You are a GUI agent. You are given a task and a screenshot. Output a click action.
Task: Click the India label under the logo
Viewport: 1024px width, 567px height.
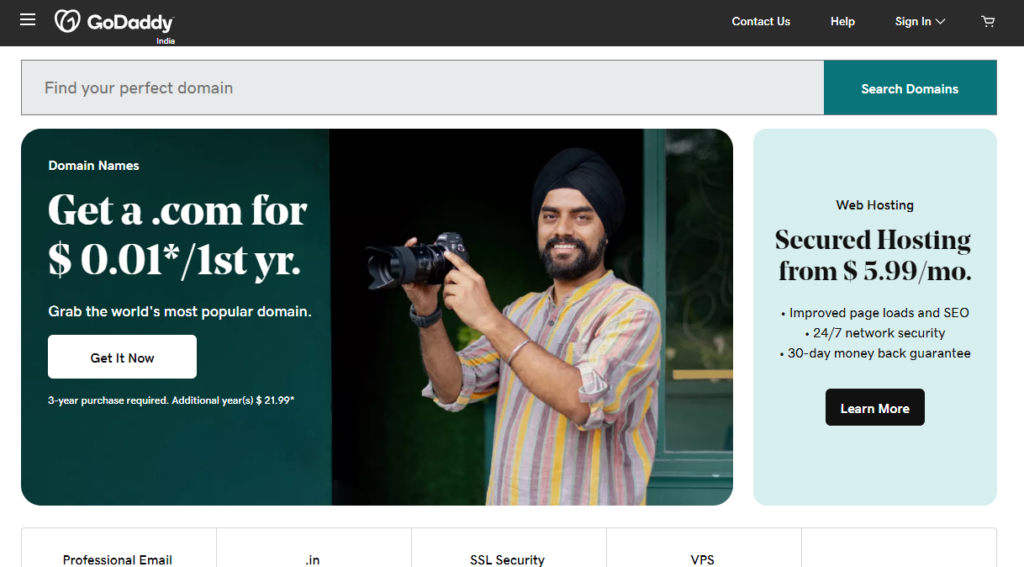tap(165, 40)
